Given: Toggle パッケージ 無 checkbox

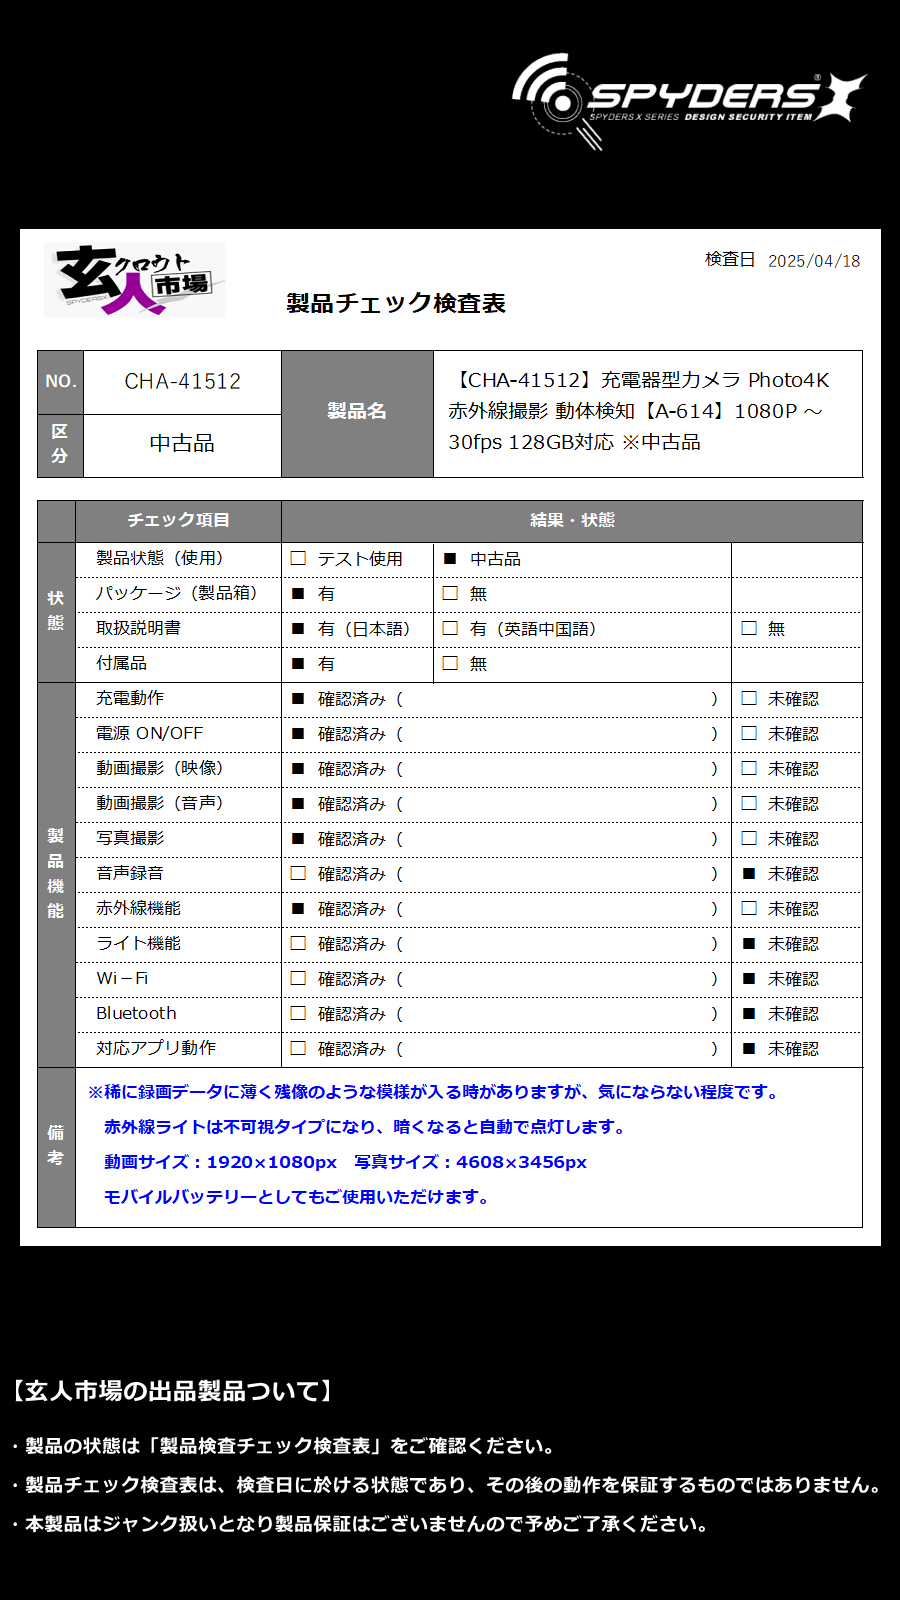Looking at the screenshot, I should click(x=450, y=593).
